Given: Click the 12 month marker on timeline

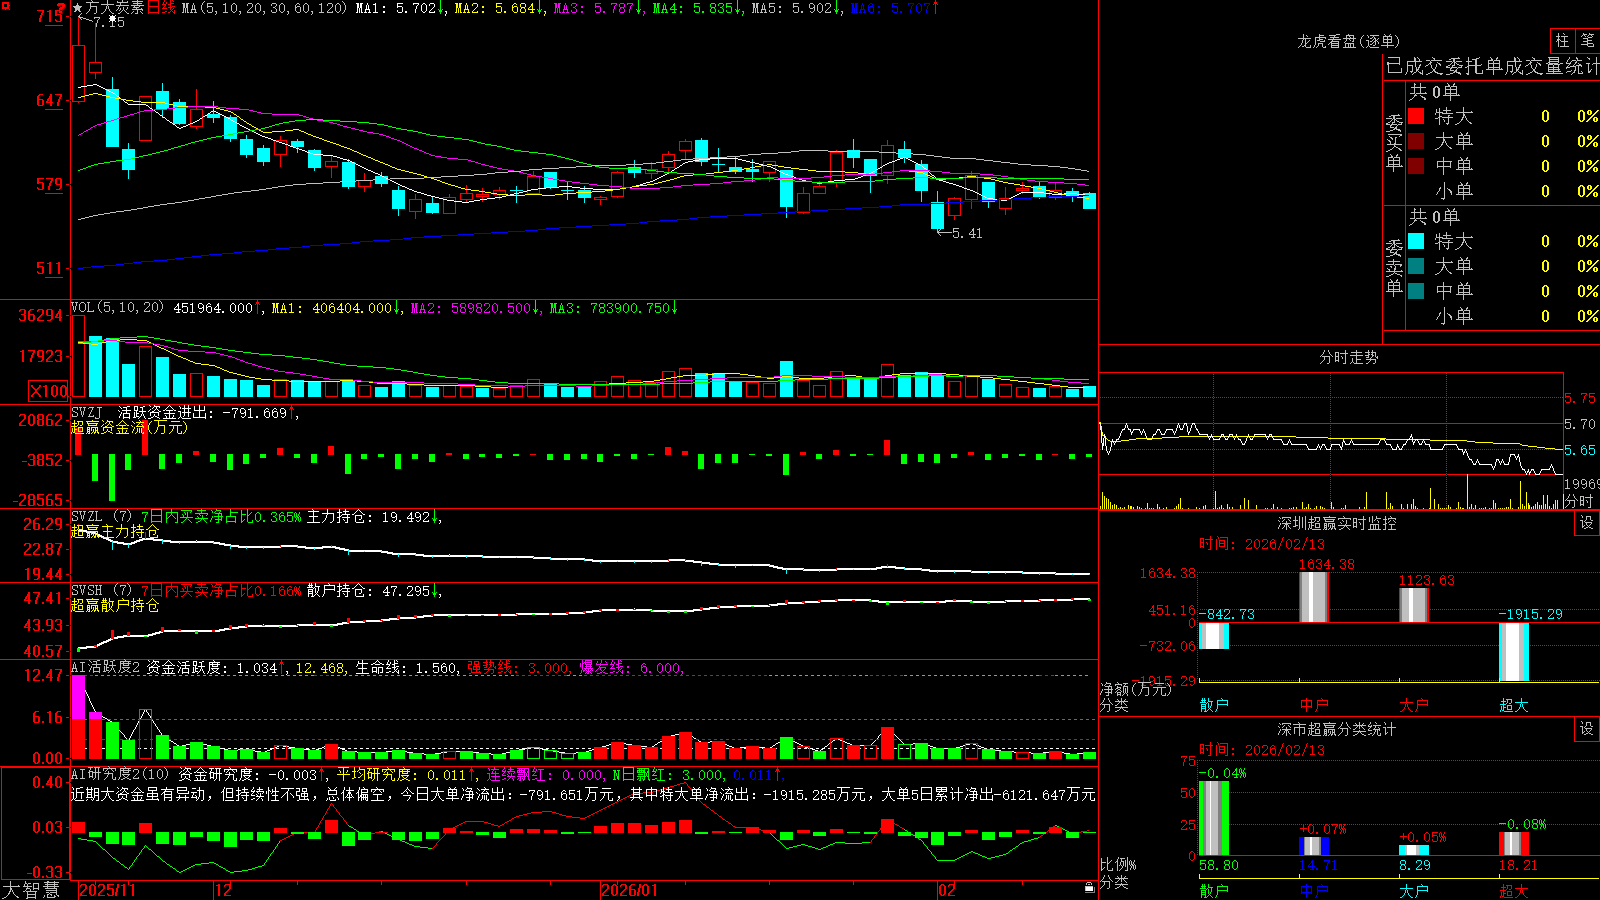Looking at the screenshot, I should 223,890.
